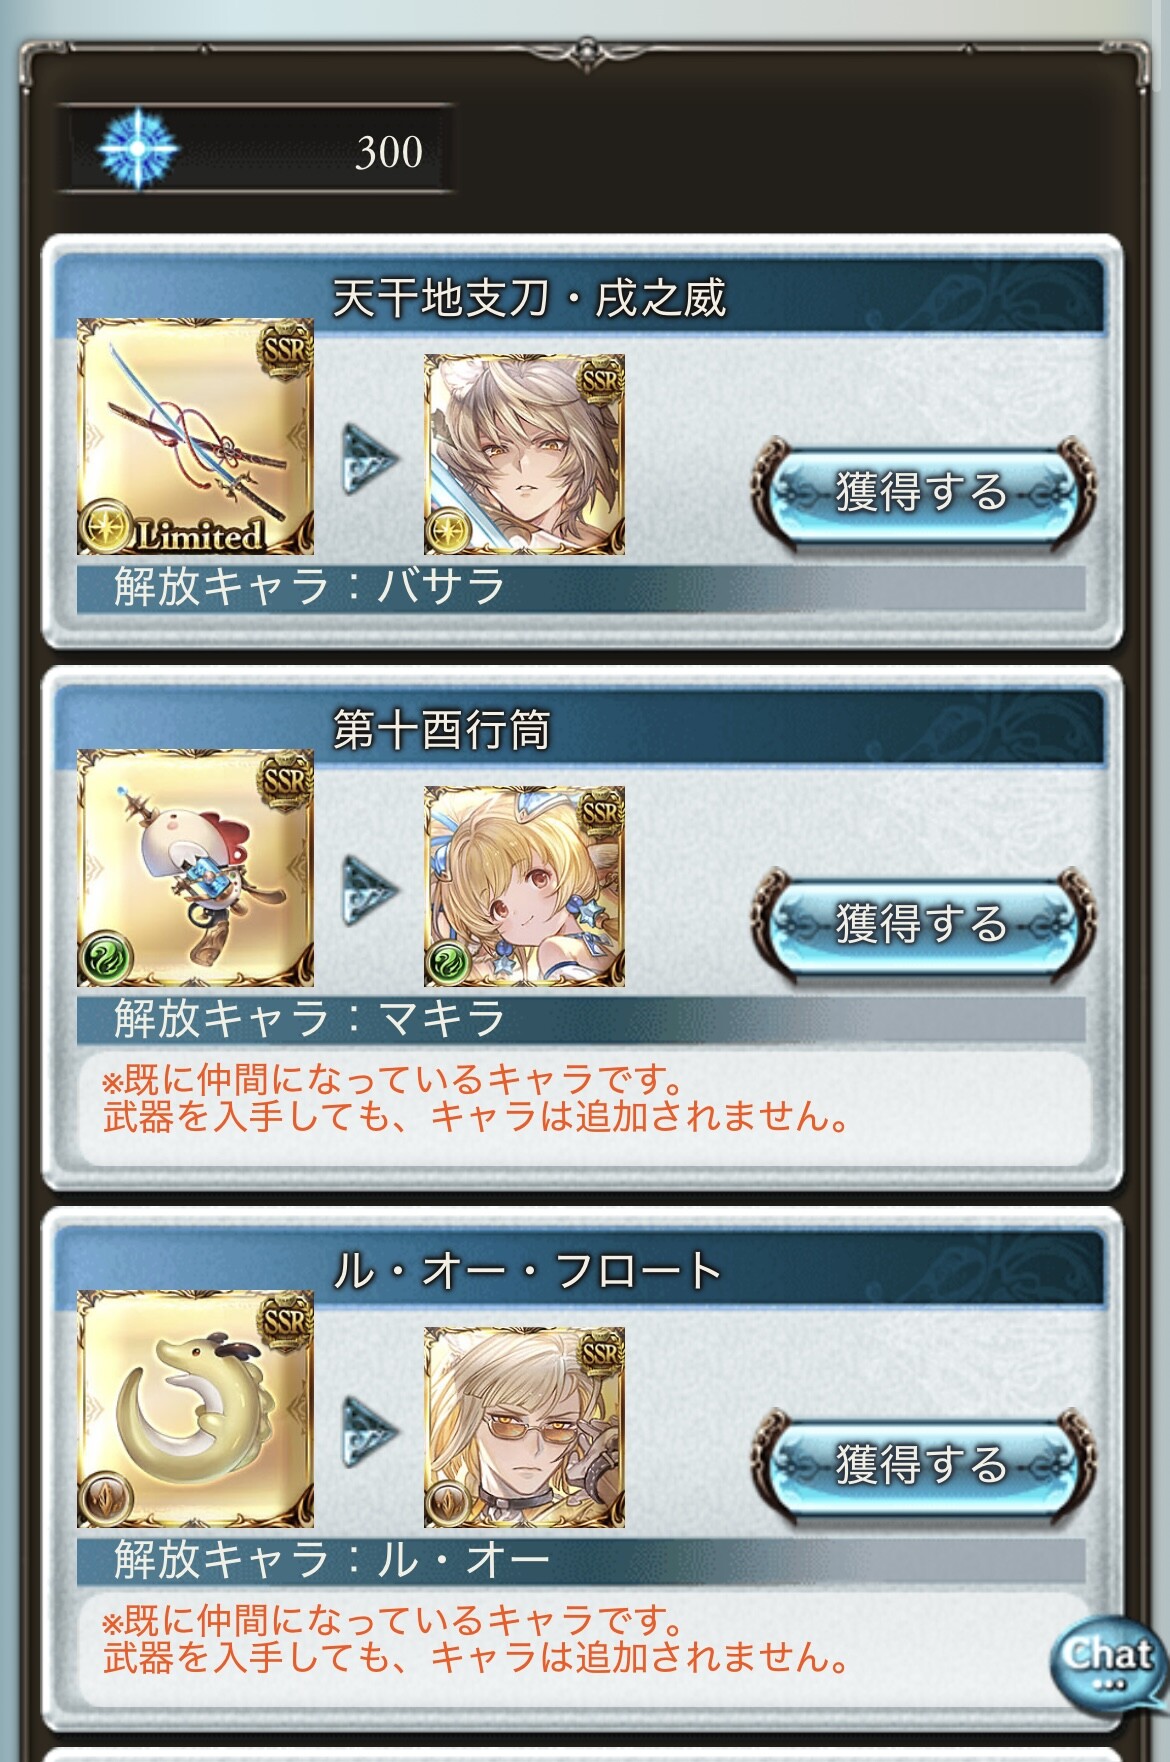This screenshot has width=1170, height=1762.
Task: Tap the Limited badge on katana
Action: 200,535
